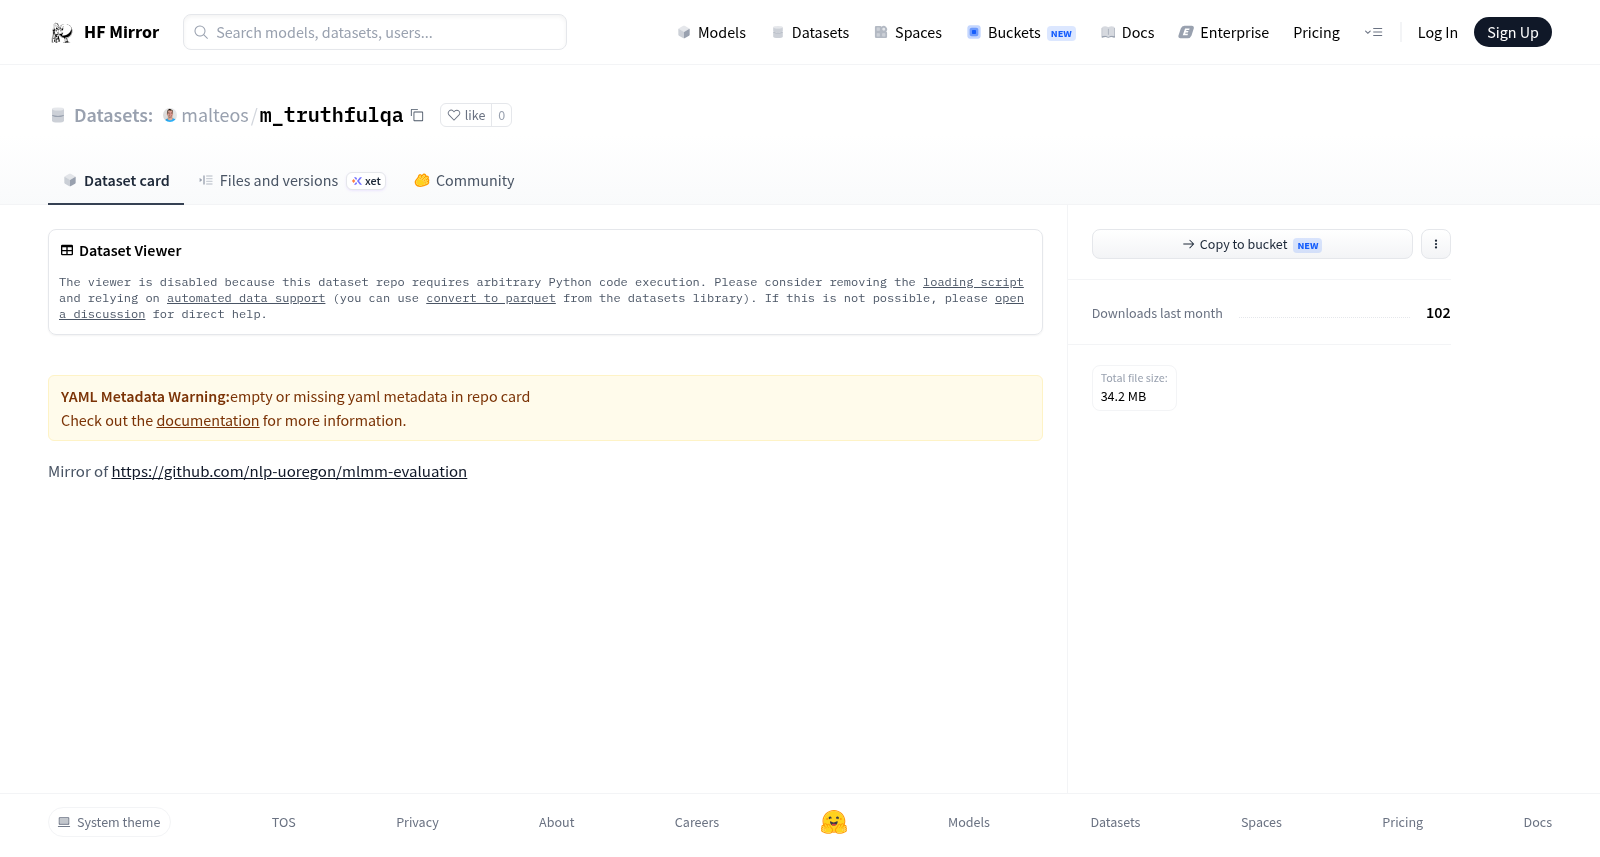Viewport: 1600px width, 857px height.
Task: Open the convert to parquet link
Action: [x=491, y=299]
